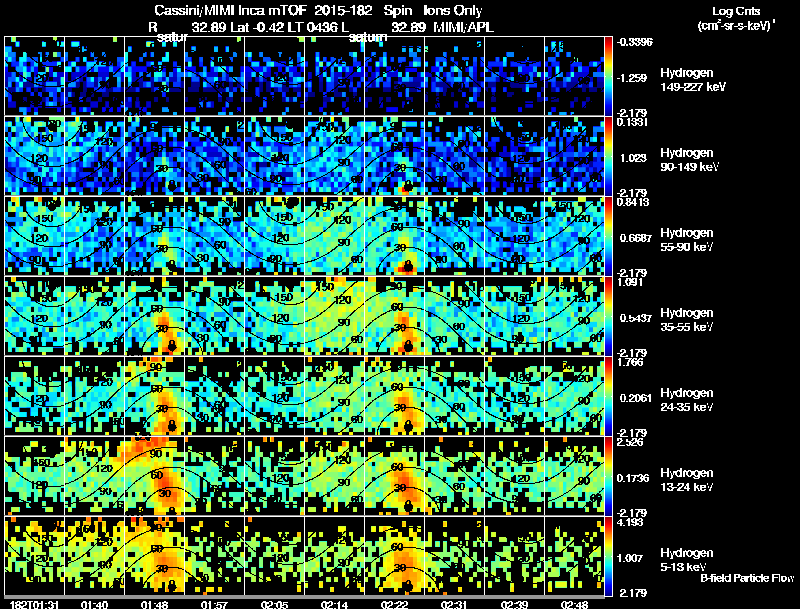Click the MIMI/APL text in the header
Image resolution: width=800 pixels, height=609 pixels.
(x=463, y=27)
